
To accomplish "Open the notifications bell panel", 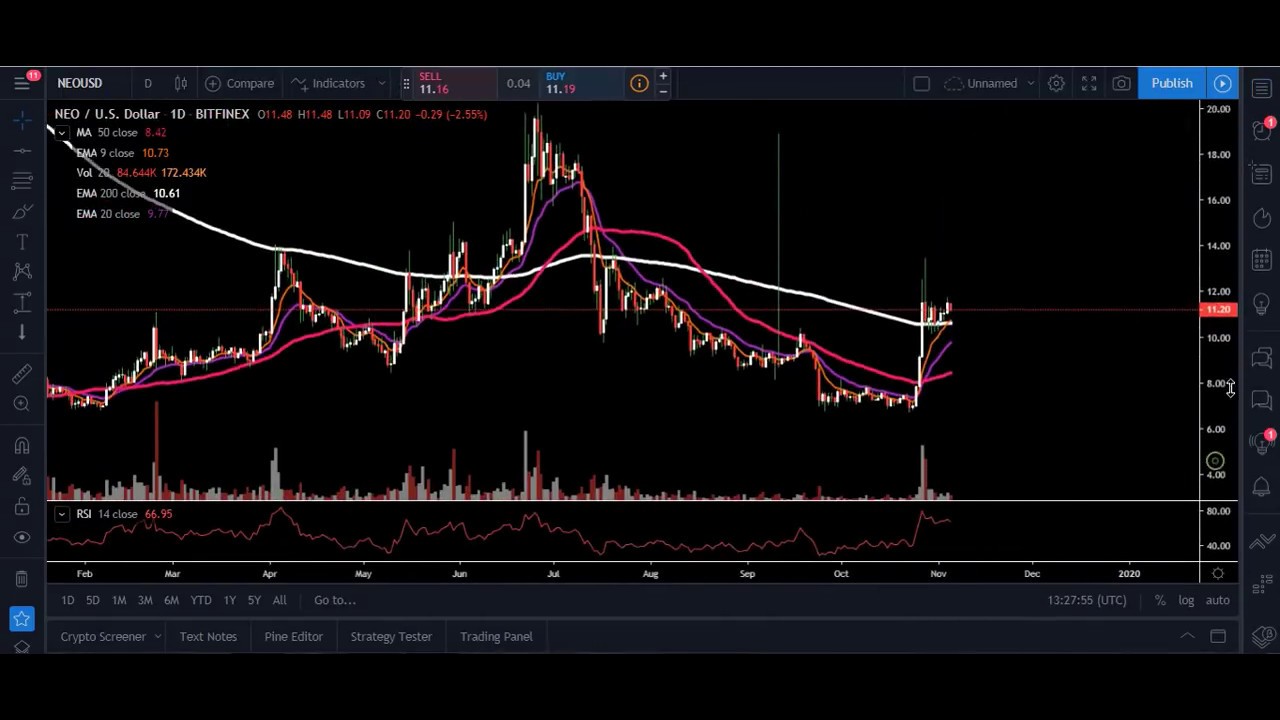I will (x=1262, y=487).
